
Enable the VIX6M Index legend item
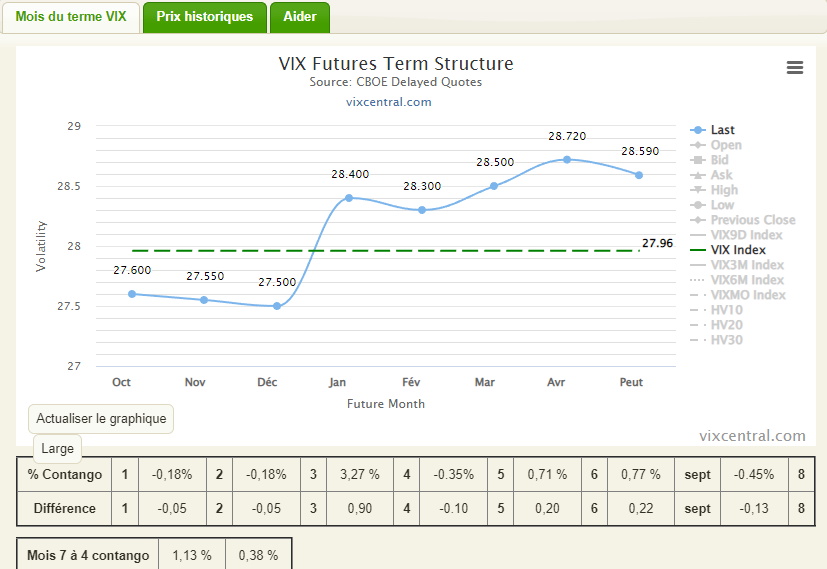(747, 280)
